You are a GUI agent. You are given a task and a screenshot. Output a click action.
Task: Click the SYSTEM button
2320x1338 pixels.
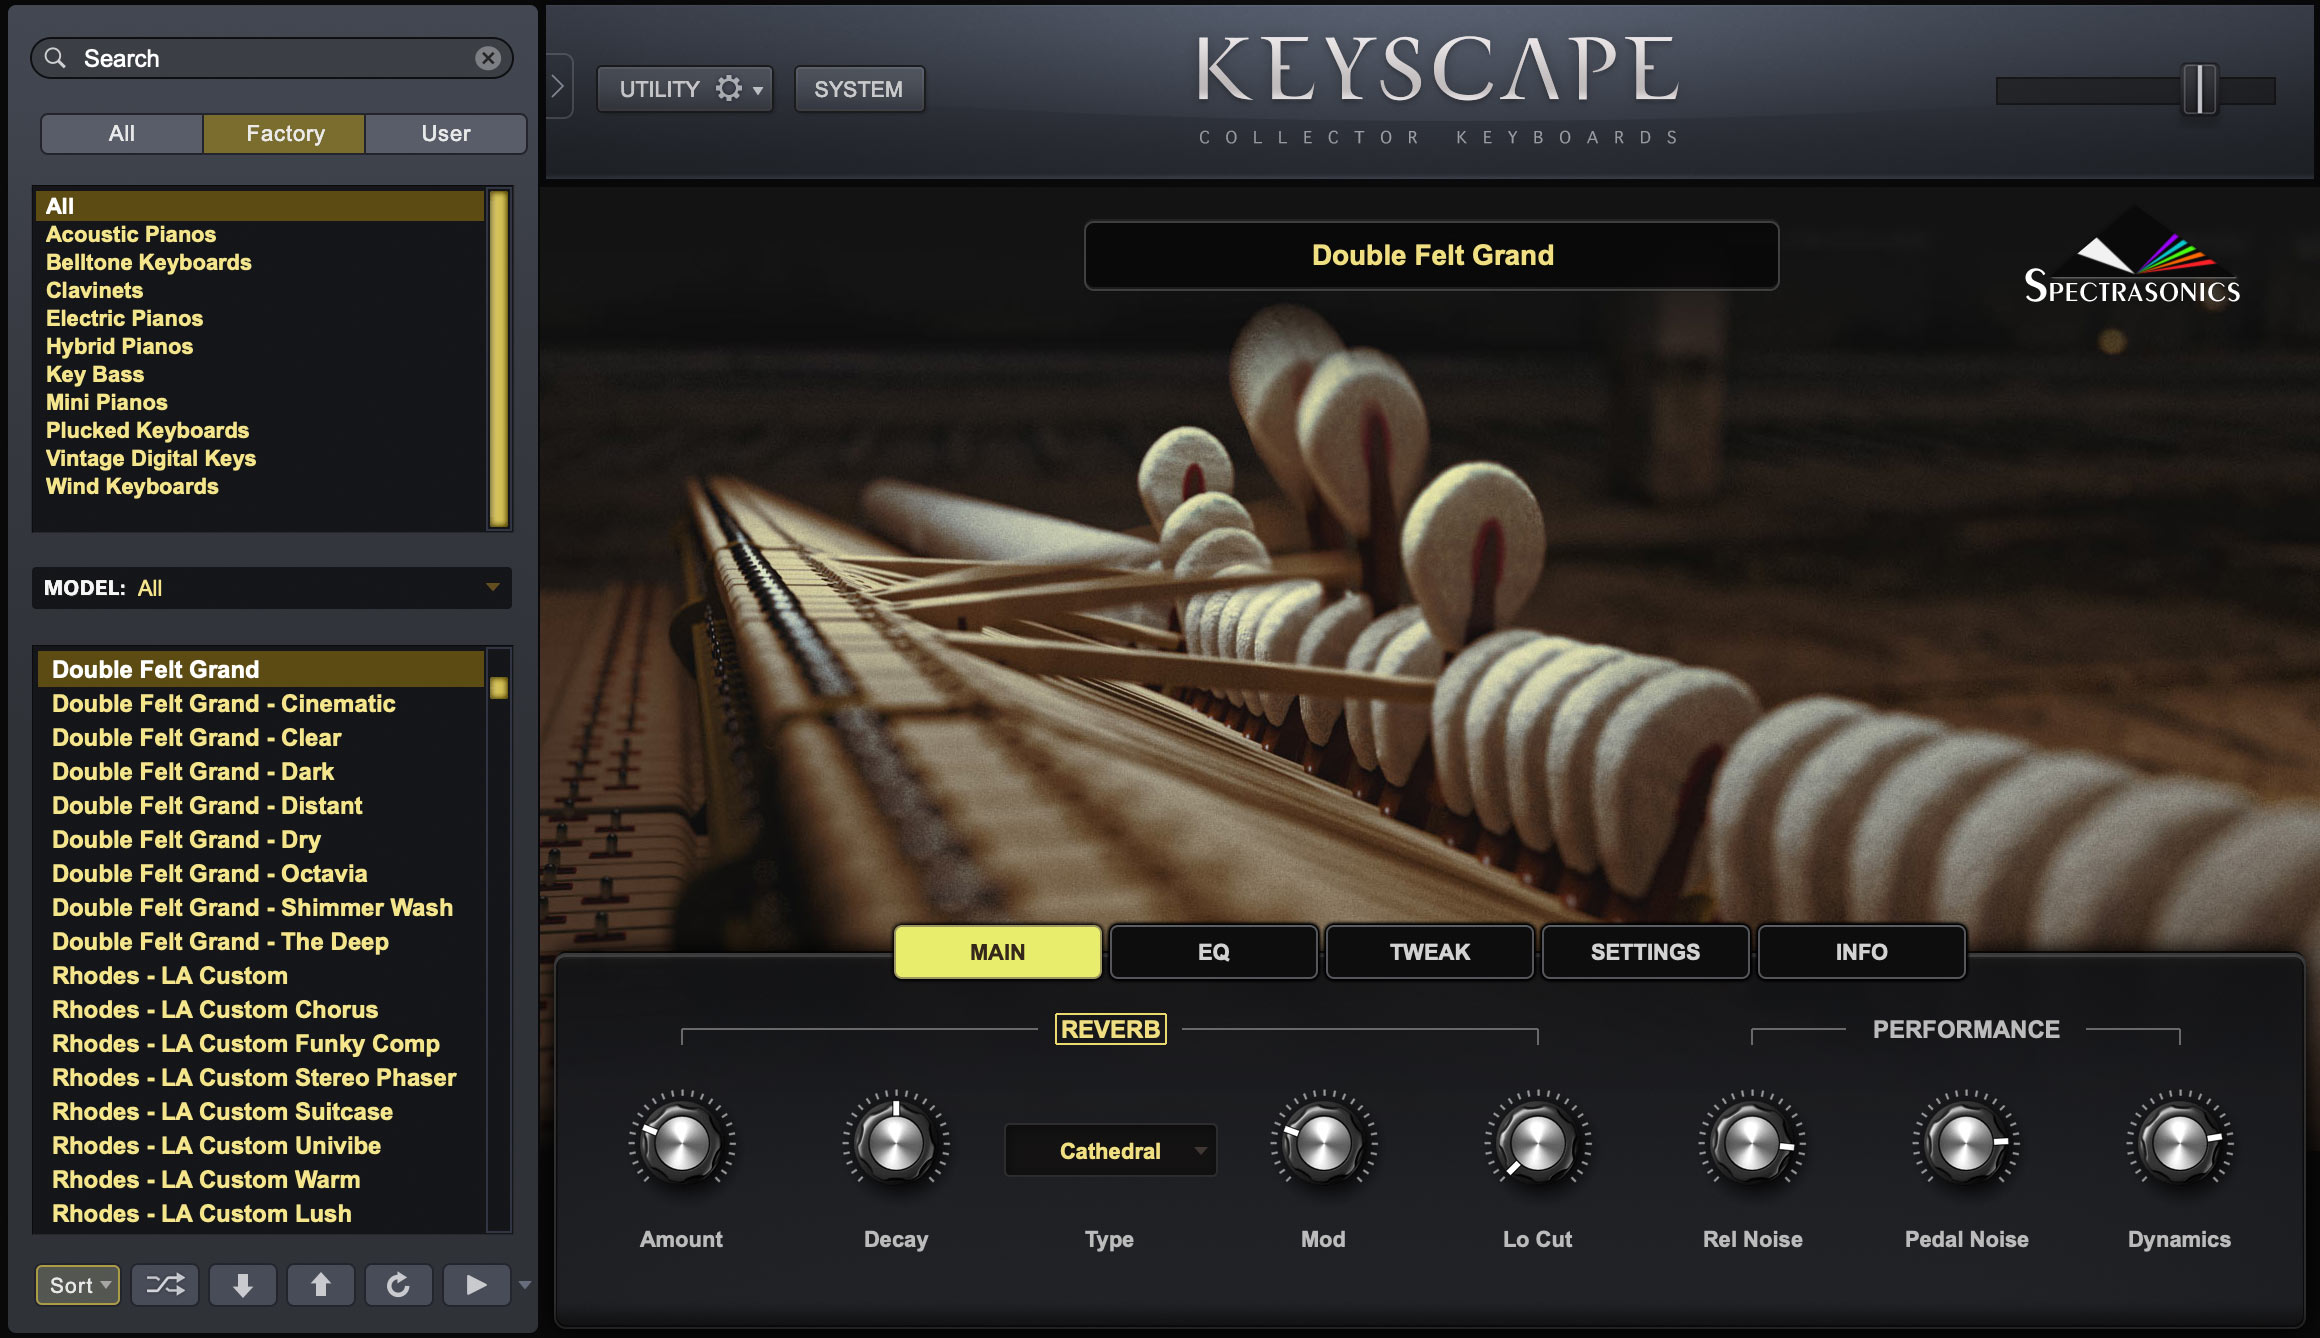click(858, 88)
